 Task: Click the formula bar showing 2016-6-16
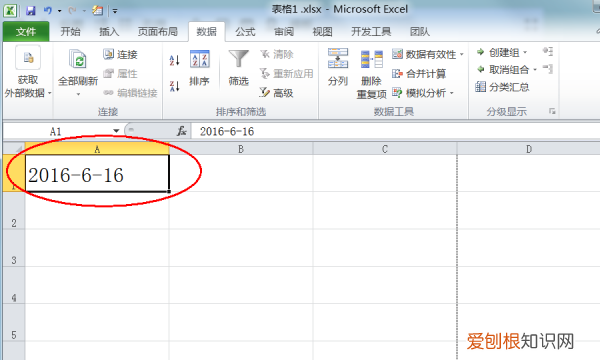click(395, 131)
